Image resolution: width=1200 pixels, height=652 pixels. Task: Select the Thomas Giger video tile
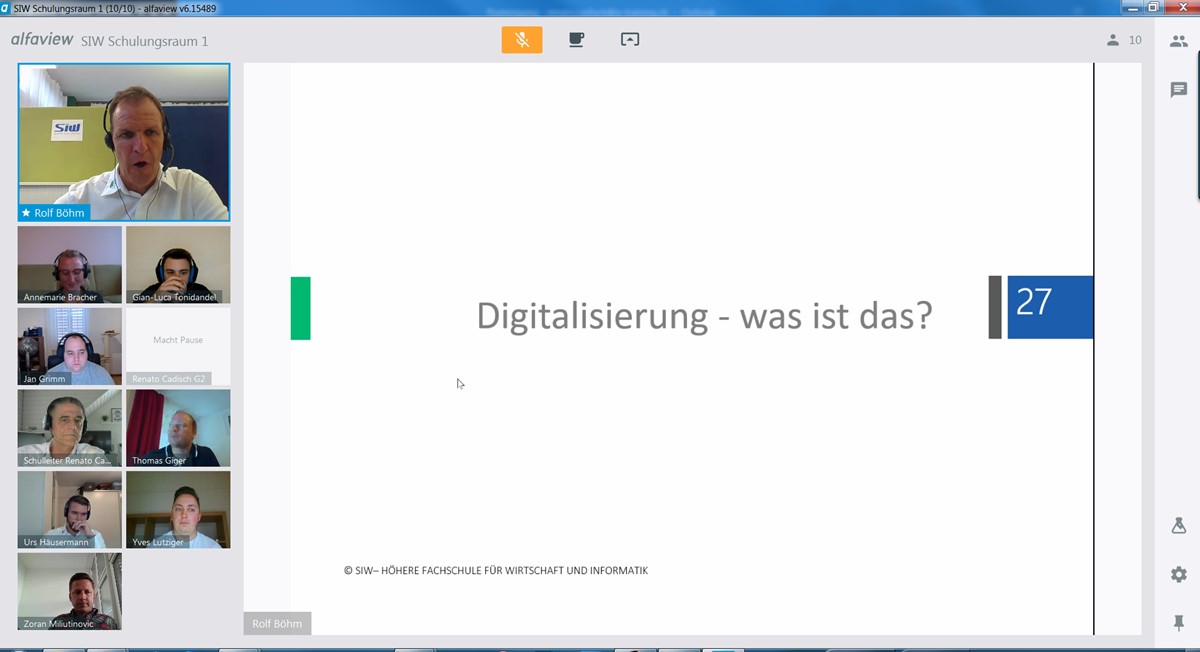tap(178, 427)
